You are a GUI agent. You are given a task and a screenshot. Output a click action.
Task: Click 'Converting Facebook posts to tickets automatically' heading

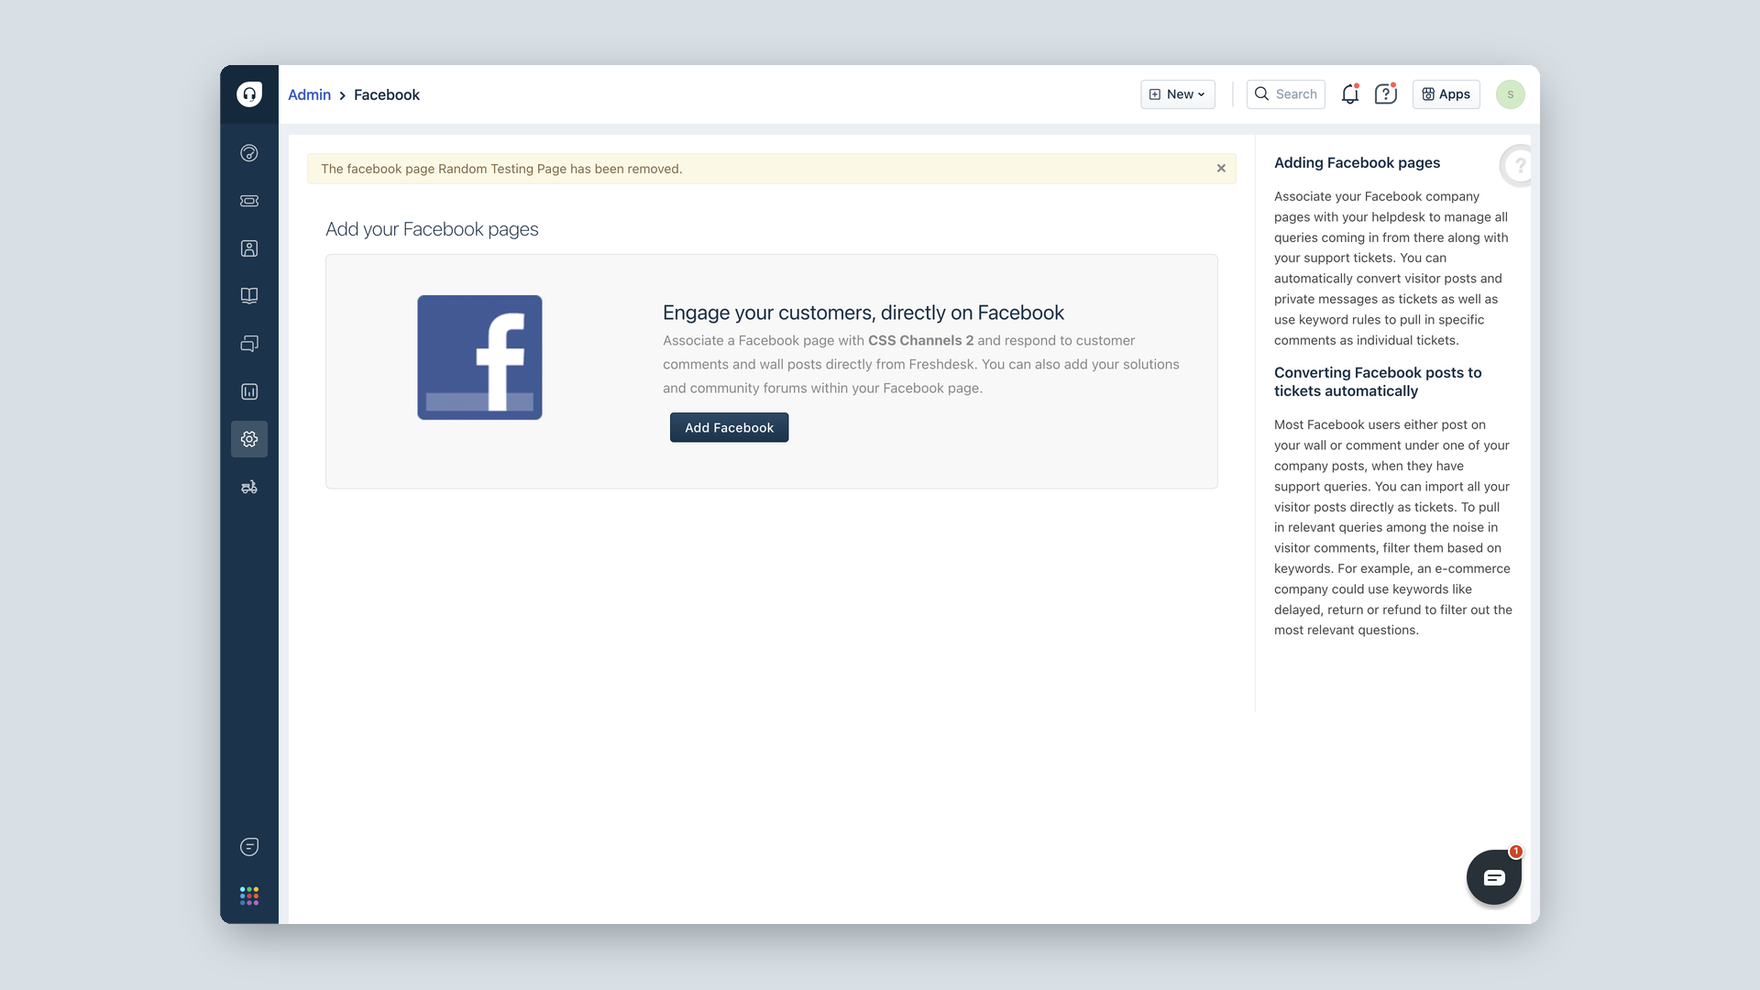pos(1378,381)
